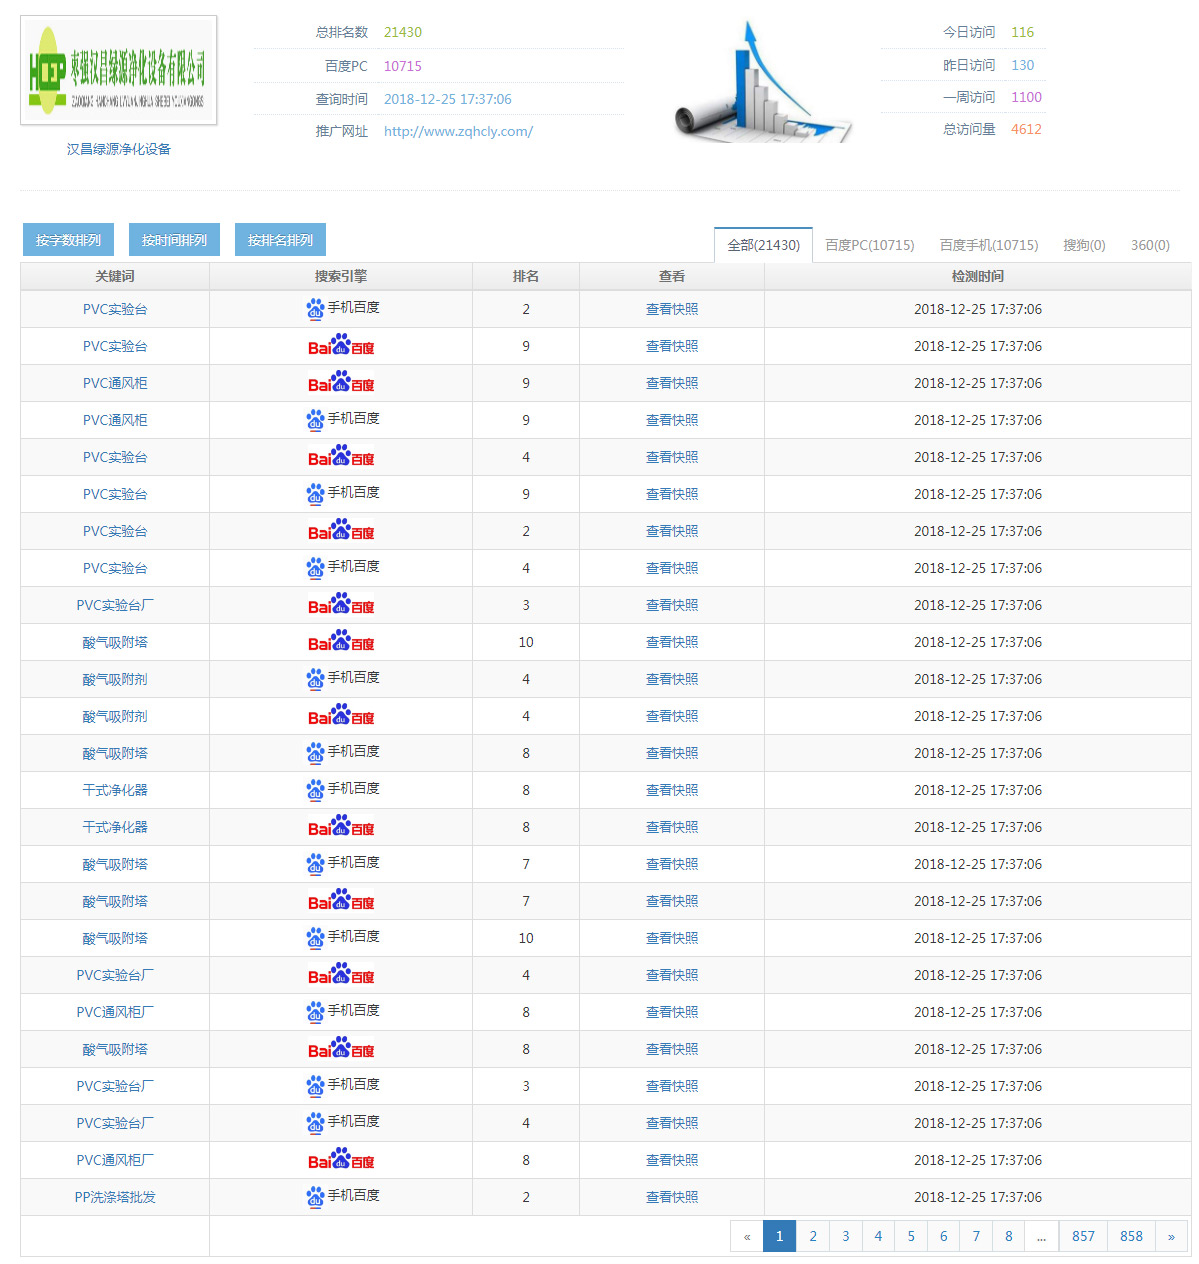Switch to the 百度手机(10715) tab

pos(988,245)
